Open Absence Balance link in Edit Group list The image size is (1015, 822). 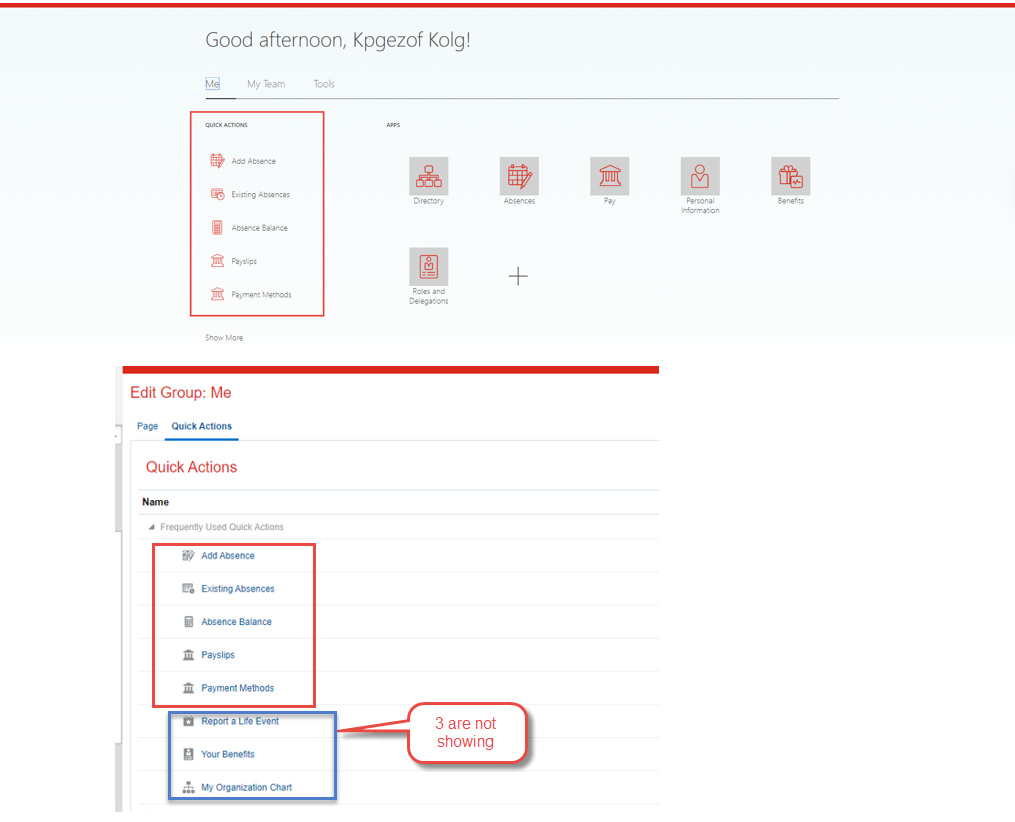pos(236,621)
